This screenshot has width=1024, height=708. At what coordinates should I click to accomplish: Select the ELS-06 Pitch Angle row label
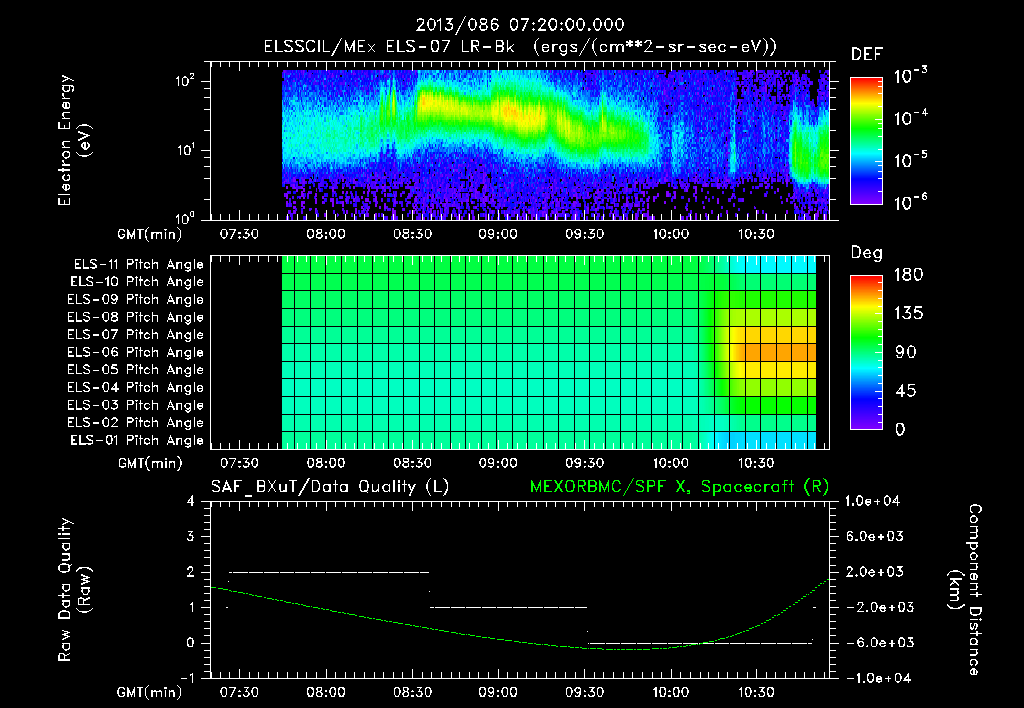(136, 353)
